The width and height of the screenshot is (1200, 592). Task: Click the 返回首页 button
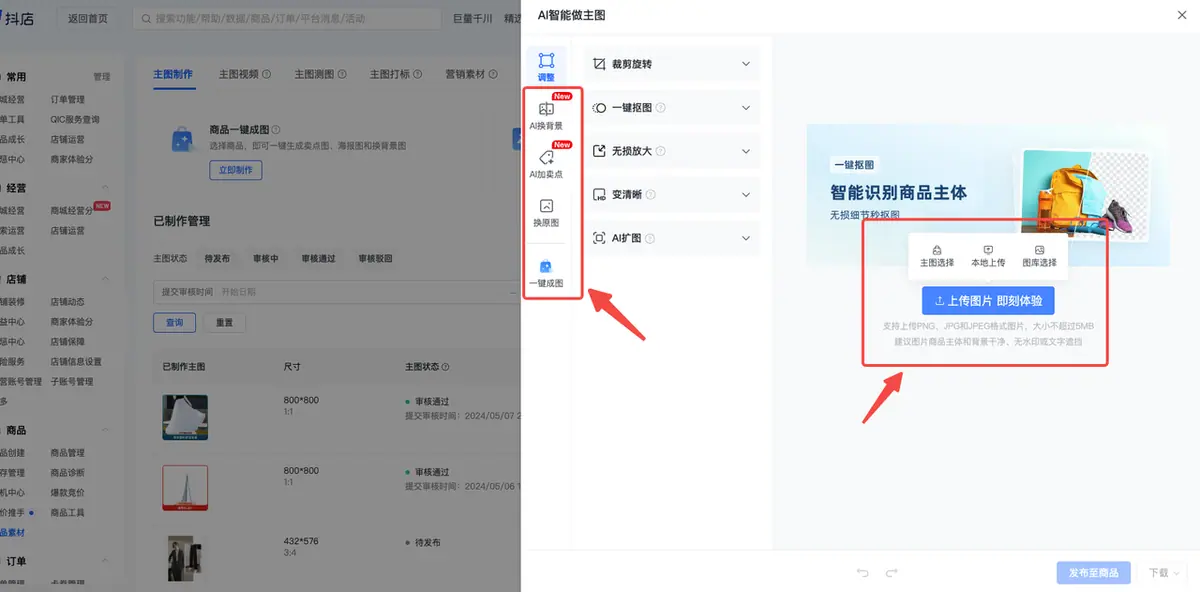point(88,19)
